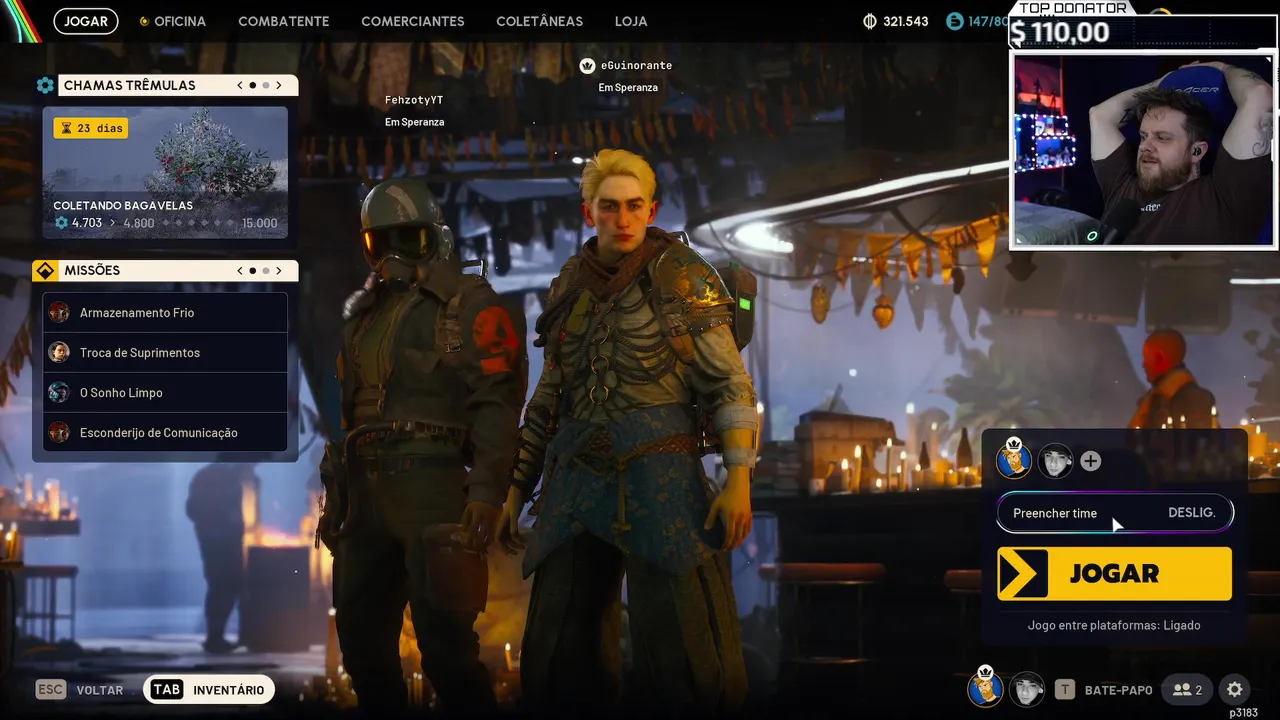
Task: Go to next Missões page
Action: click(279, 270)
